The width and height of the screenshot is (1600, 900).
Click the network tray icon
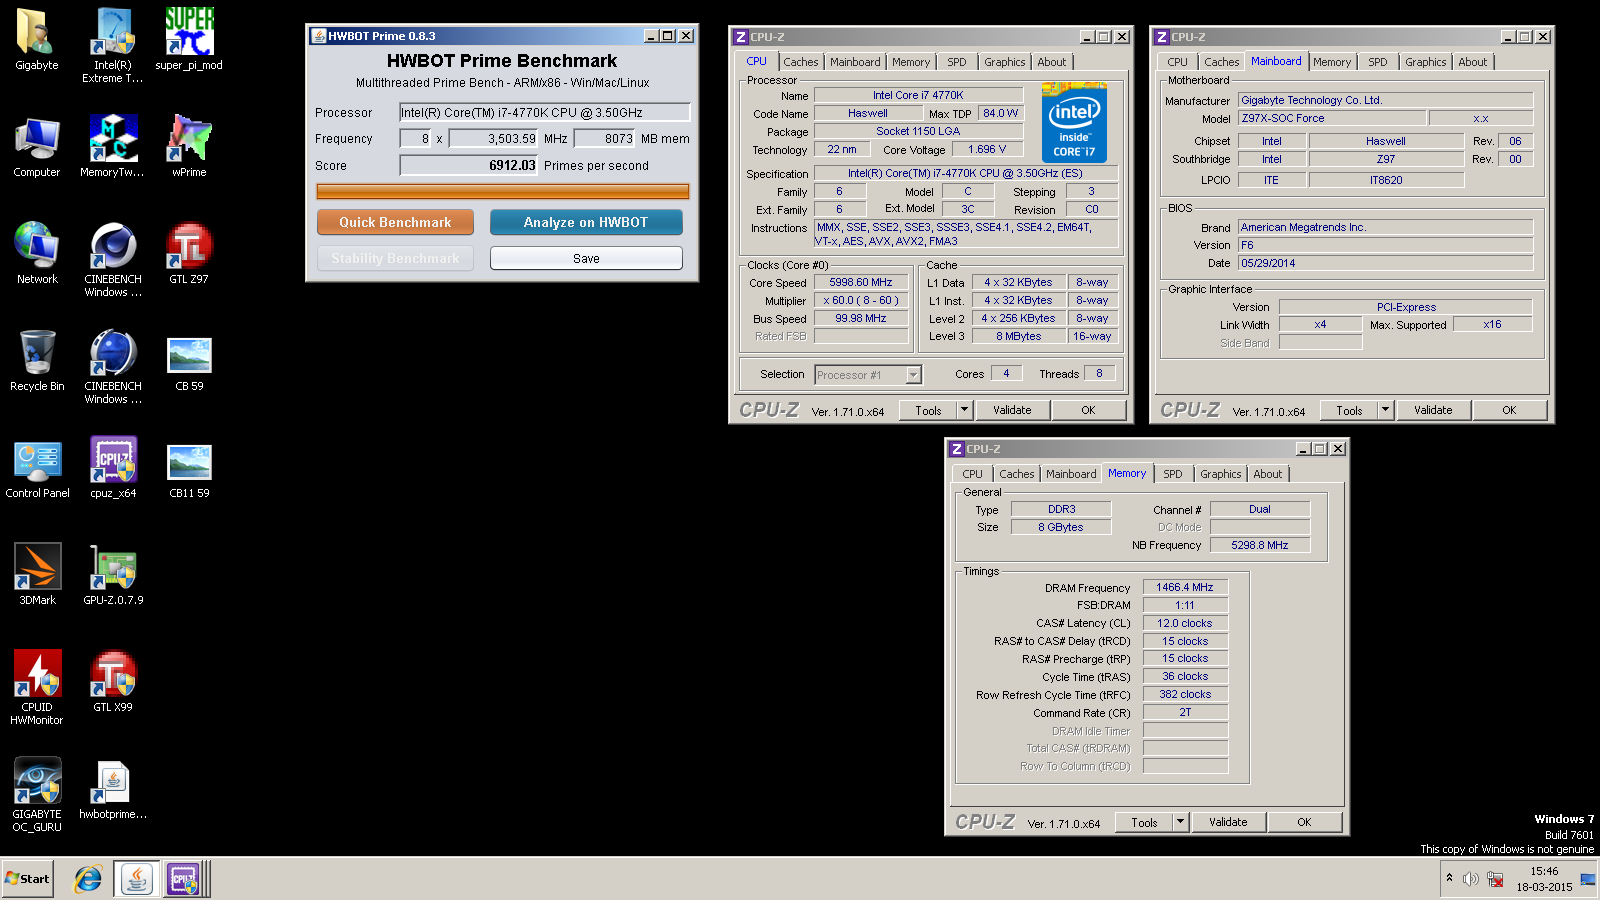[1495, 879]
